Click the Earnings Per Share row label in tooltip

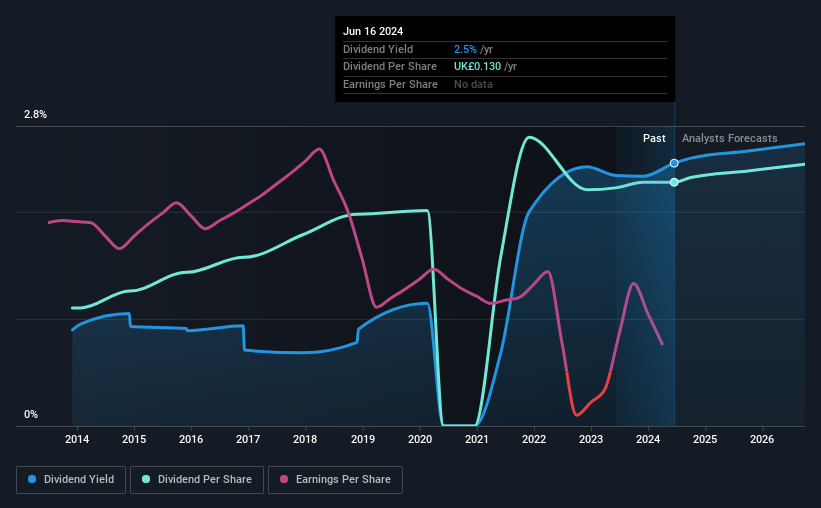pyautogui.click(x=390, y=84)
